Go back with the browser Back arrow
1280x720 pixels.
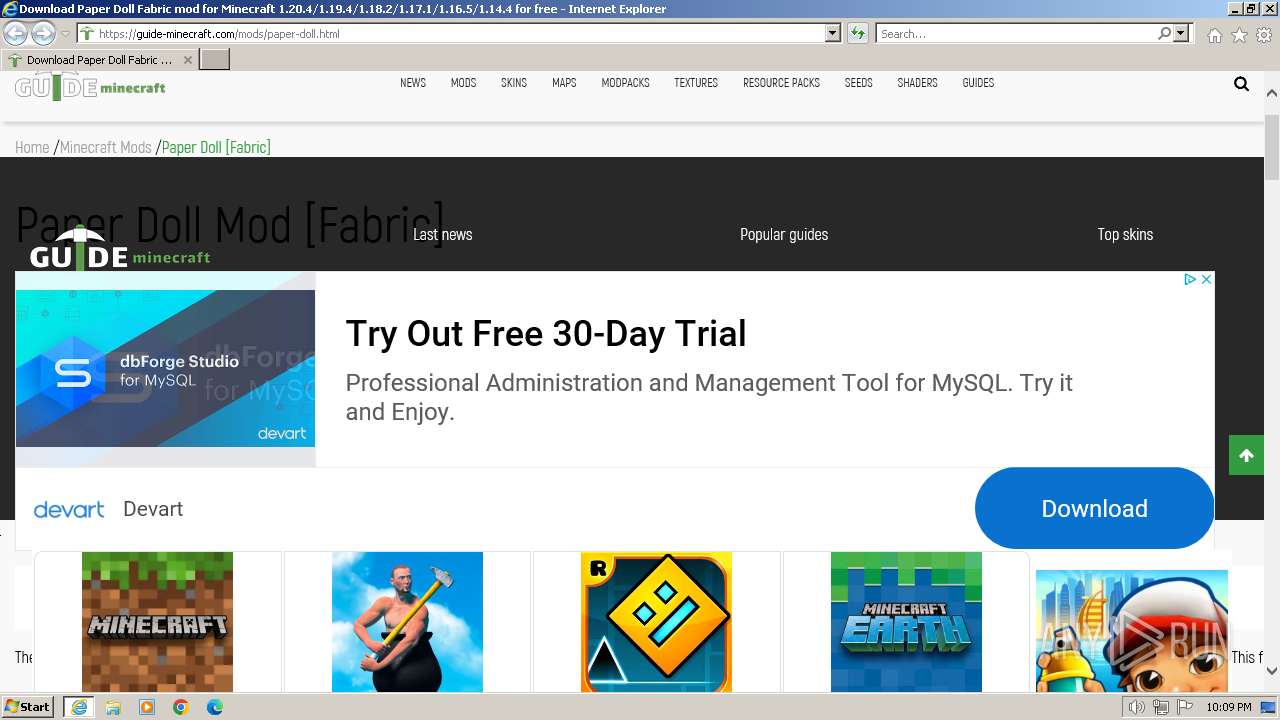[15, 33]
